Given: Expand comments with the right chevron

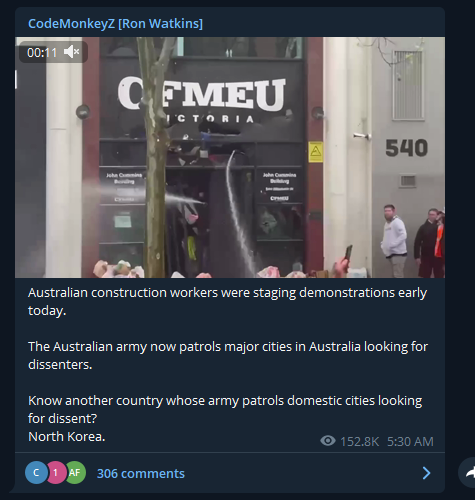Looking at the screenshot, I should point(426,473).
